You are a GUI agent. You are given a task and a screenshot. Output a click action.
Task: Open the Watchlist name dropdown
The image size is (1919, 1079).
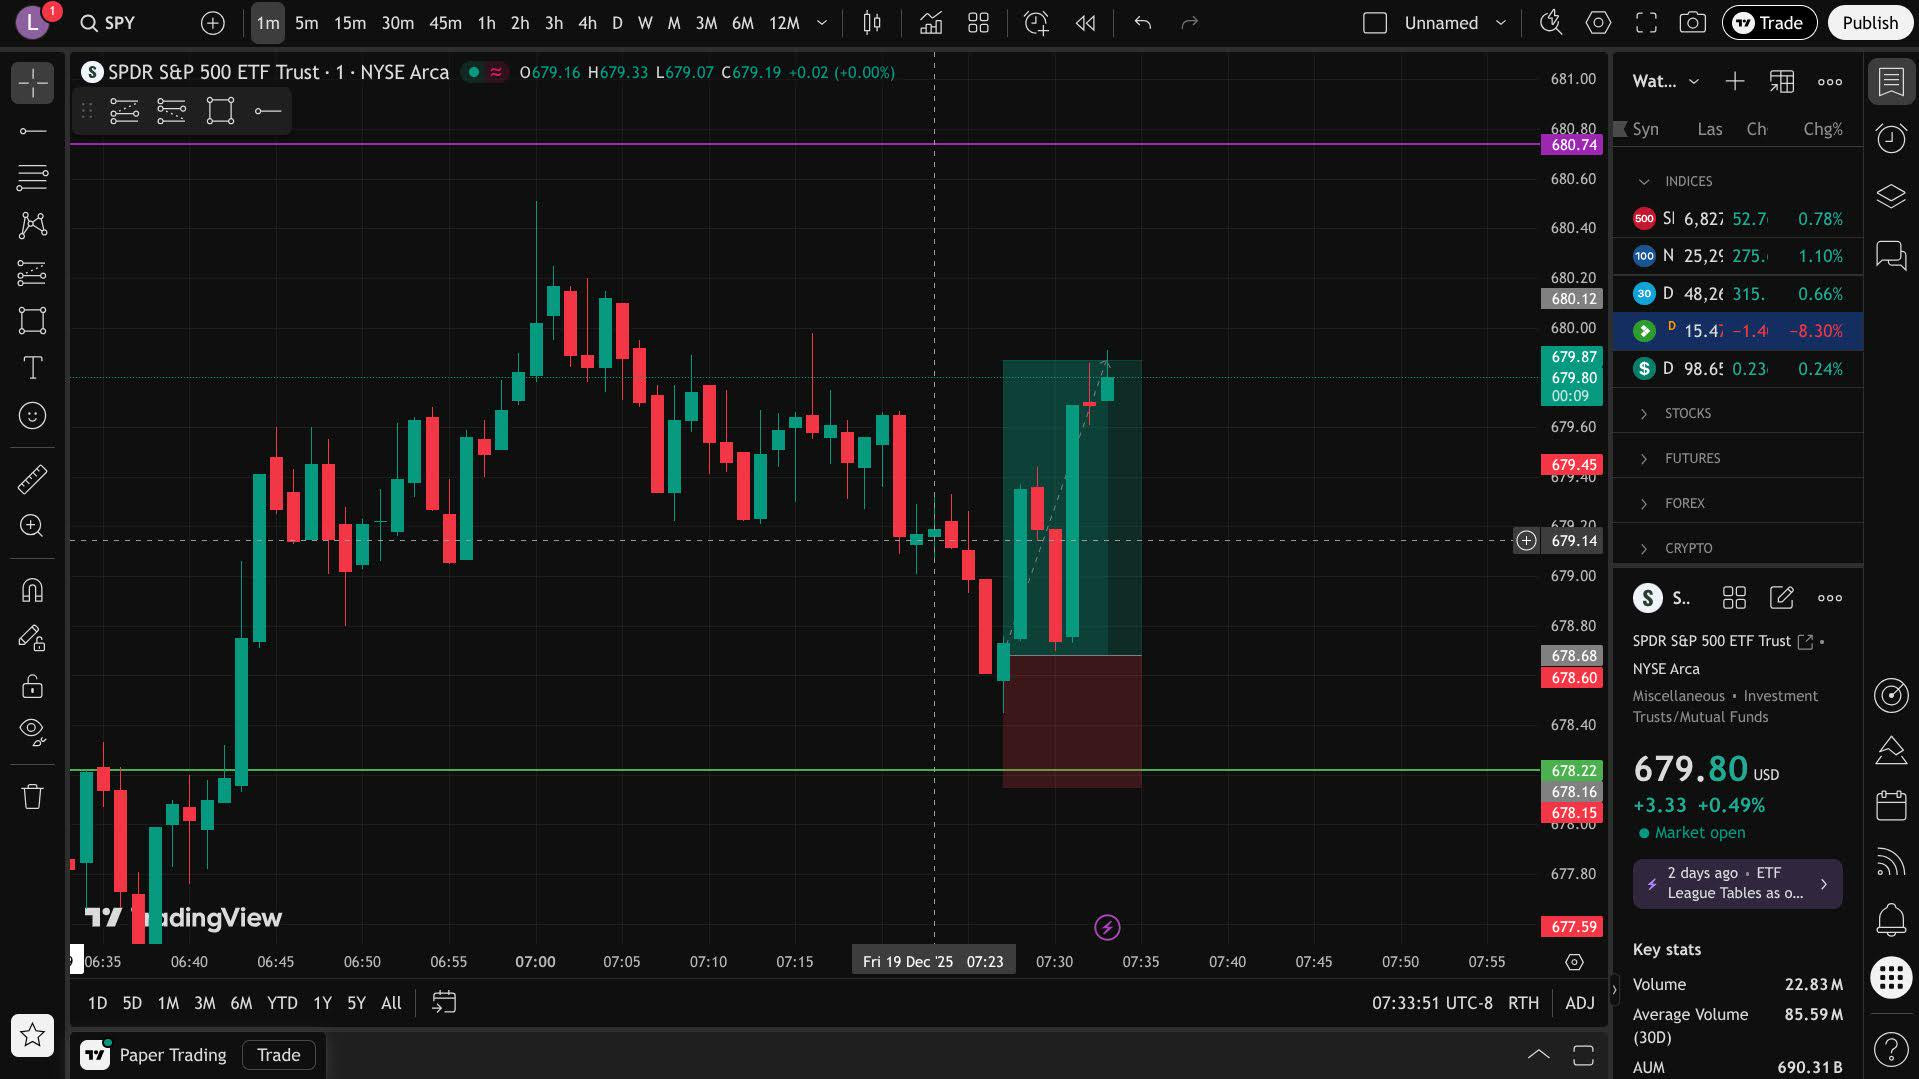1665,82
